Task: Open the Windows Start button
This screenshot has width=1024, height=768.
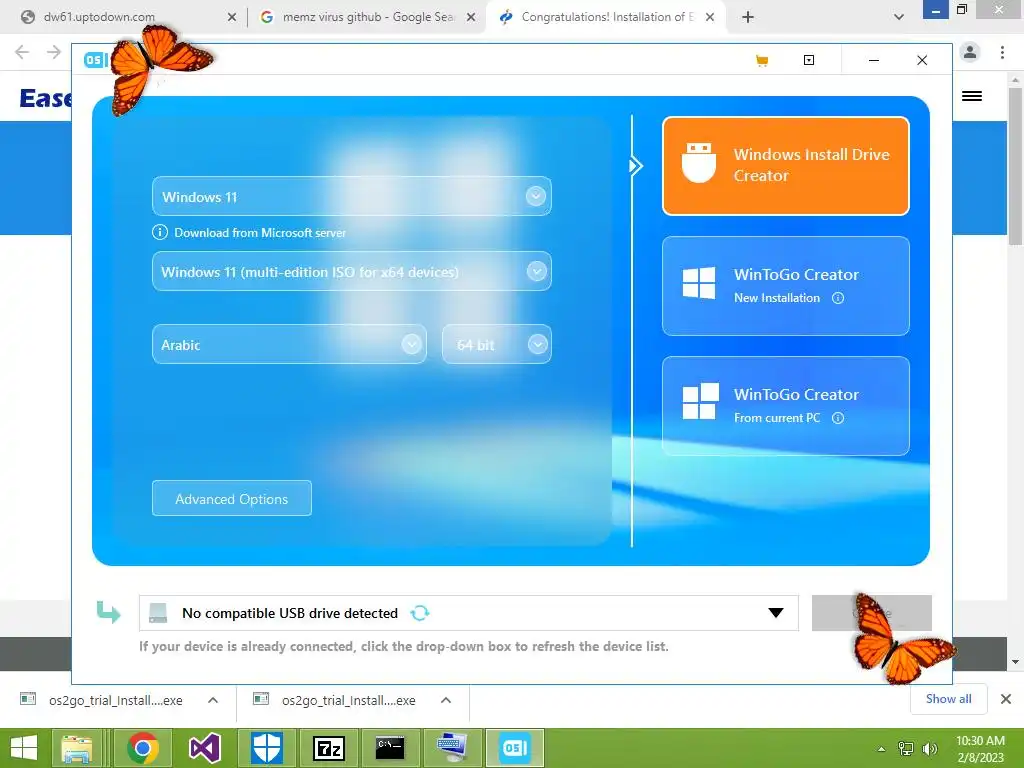Action: [24, 748]
